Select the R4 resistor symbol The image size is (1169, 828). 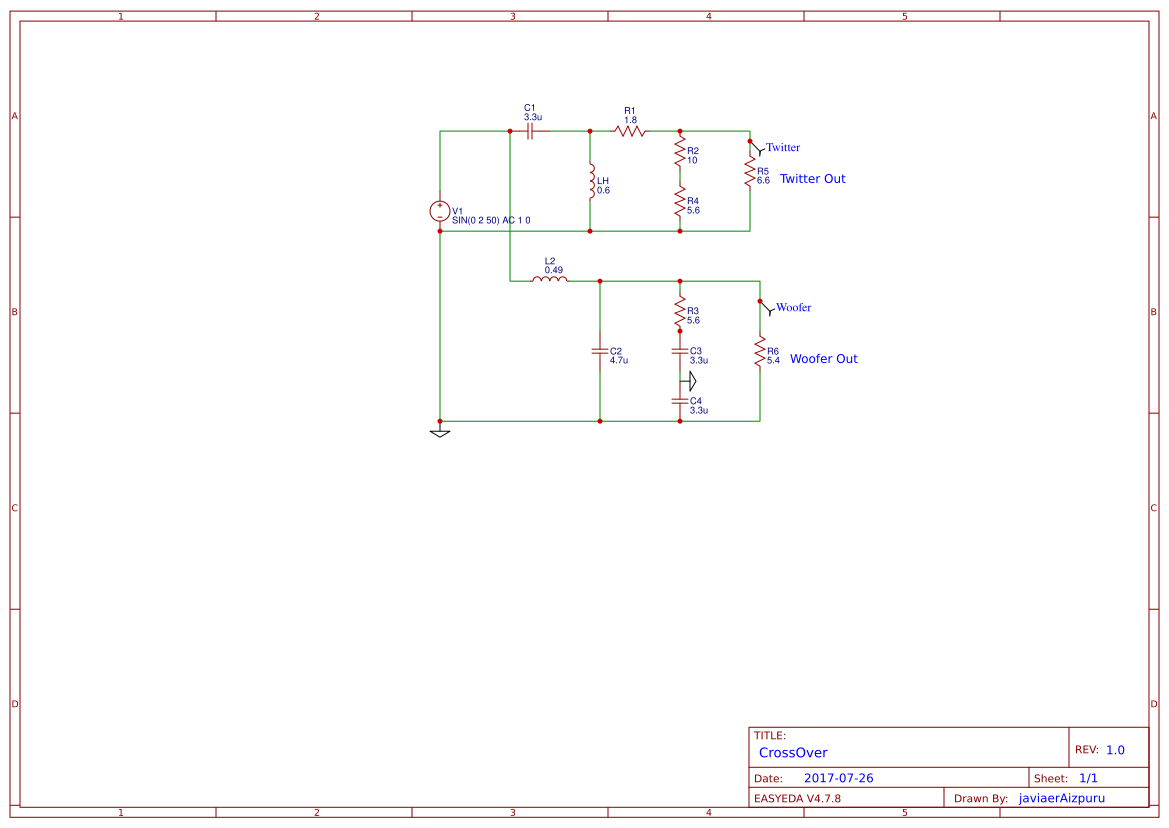[680, 201]
